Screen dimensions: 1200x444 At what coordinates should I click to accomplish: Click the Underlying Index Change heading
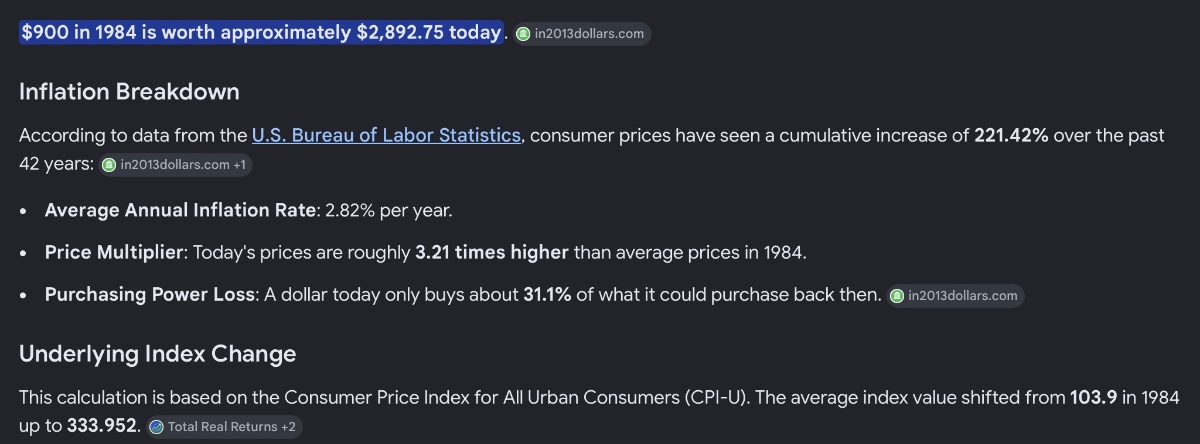pyautogui.click(x=157, y=354)
